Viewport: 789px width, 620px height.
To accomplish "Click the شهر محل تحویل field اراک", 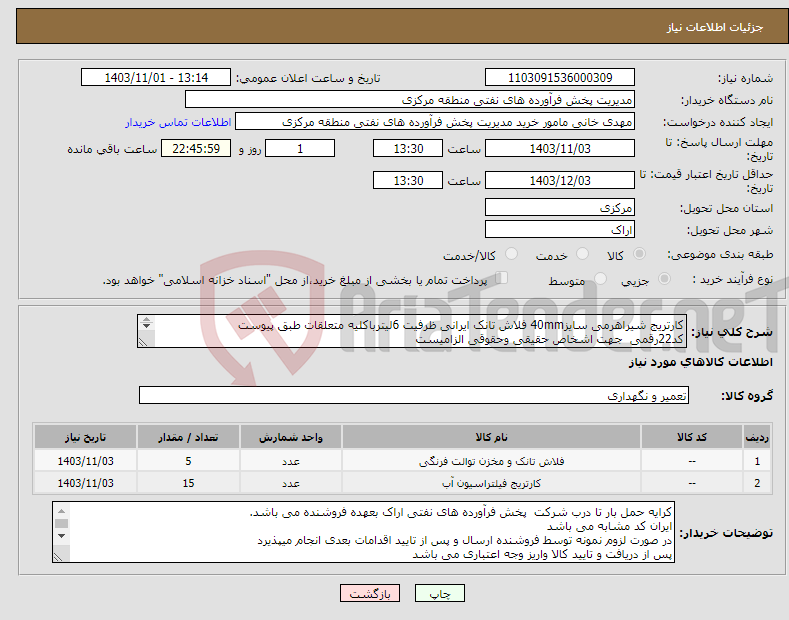I will tap(560, 229).
